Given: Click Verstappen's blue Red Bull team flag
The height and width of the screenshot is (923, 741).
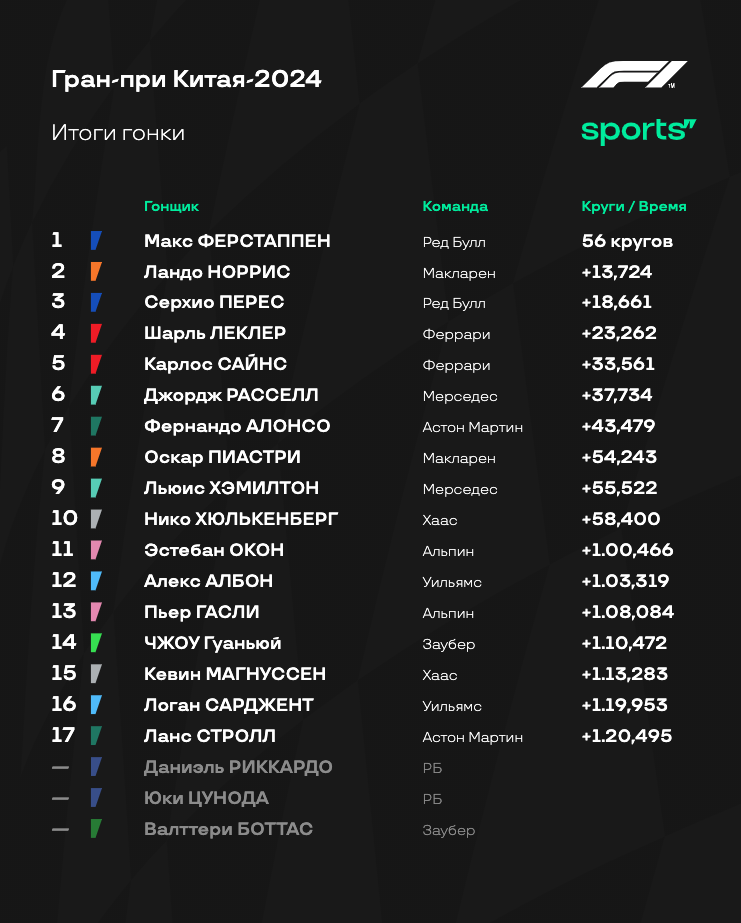Looking at the screenshot, I should click(96, 241).
